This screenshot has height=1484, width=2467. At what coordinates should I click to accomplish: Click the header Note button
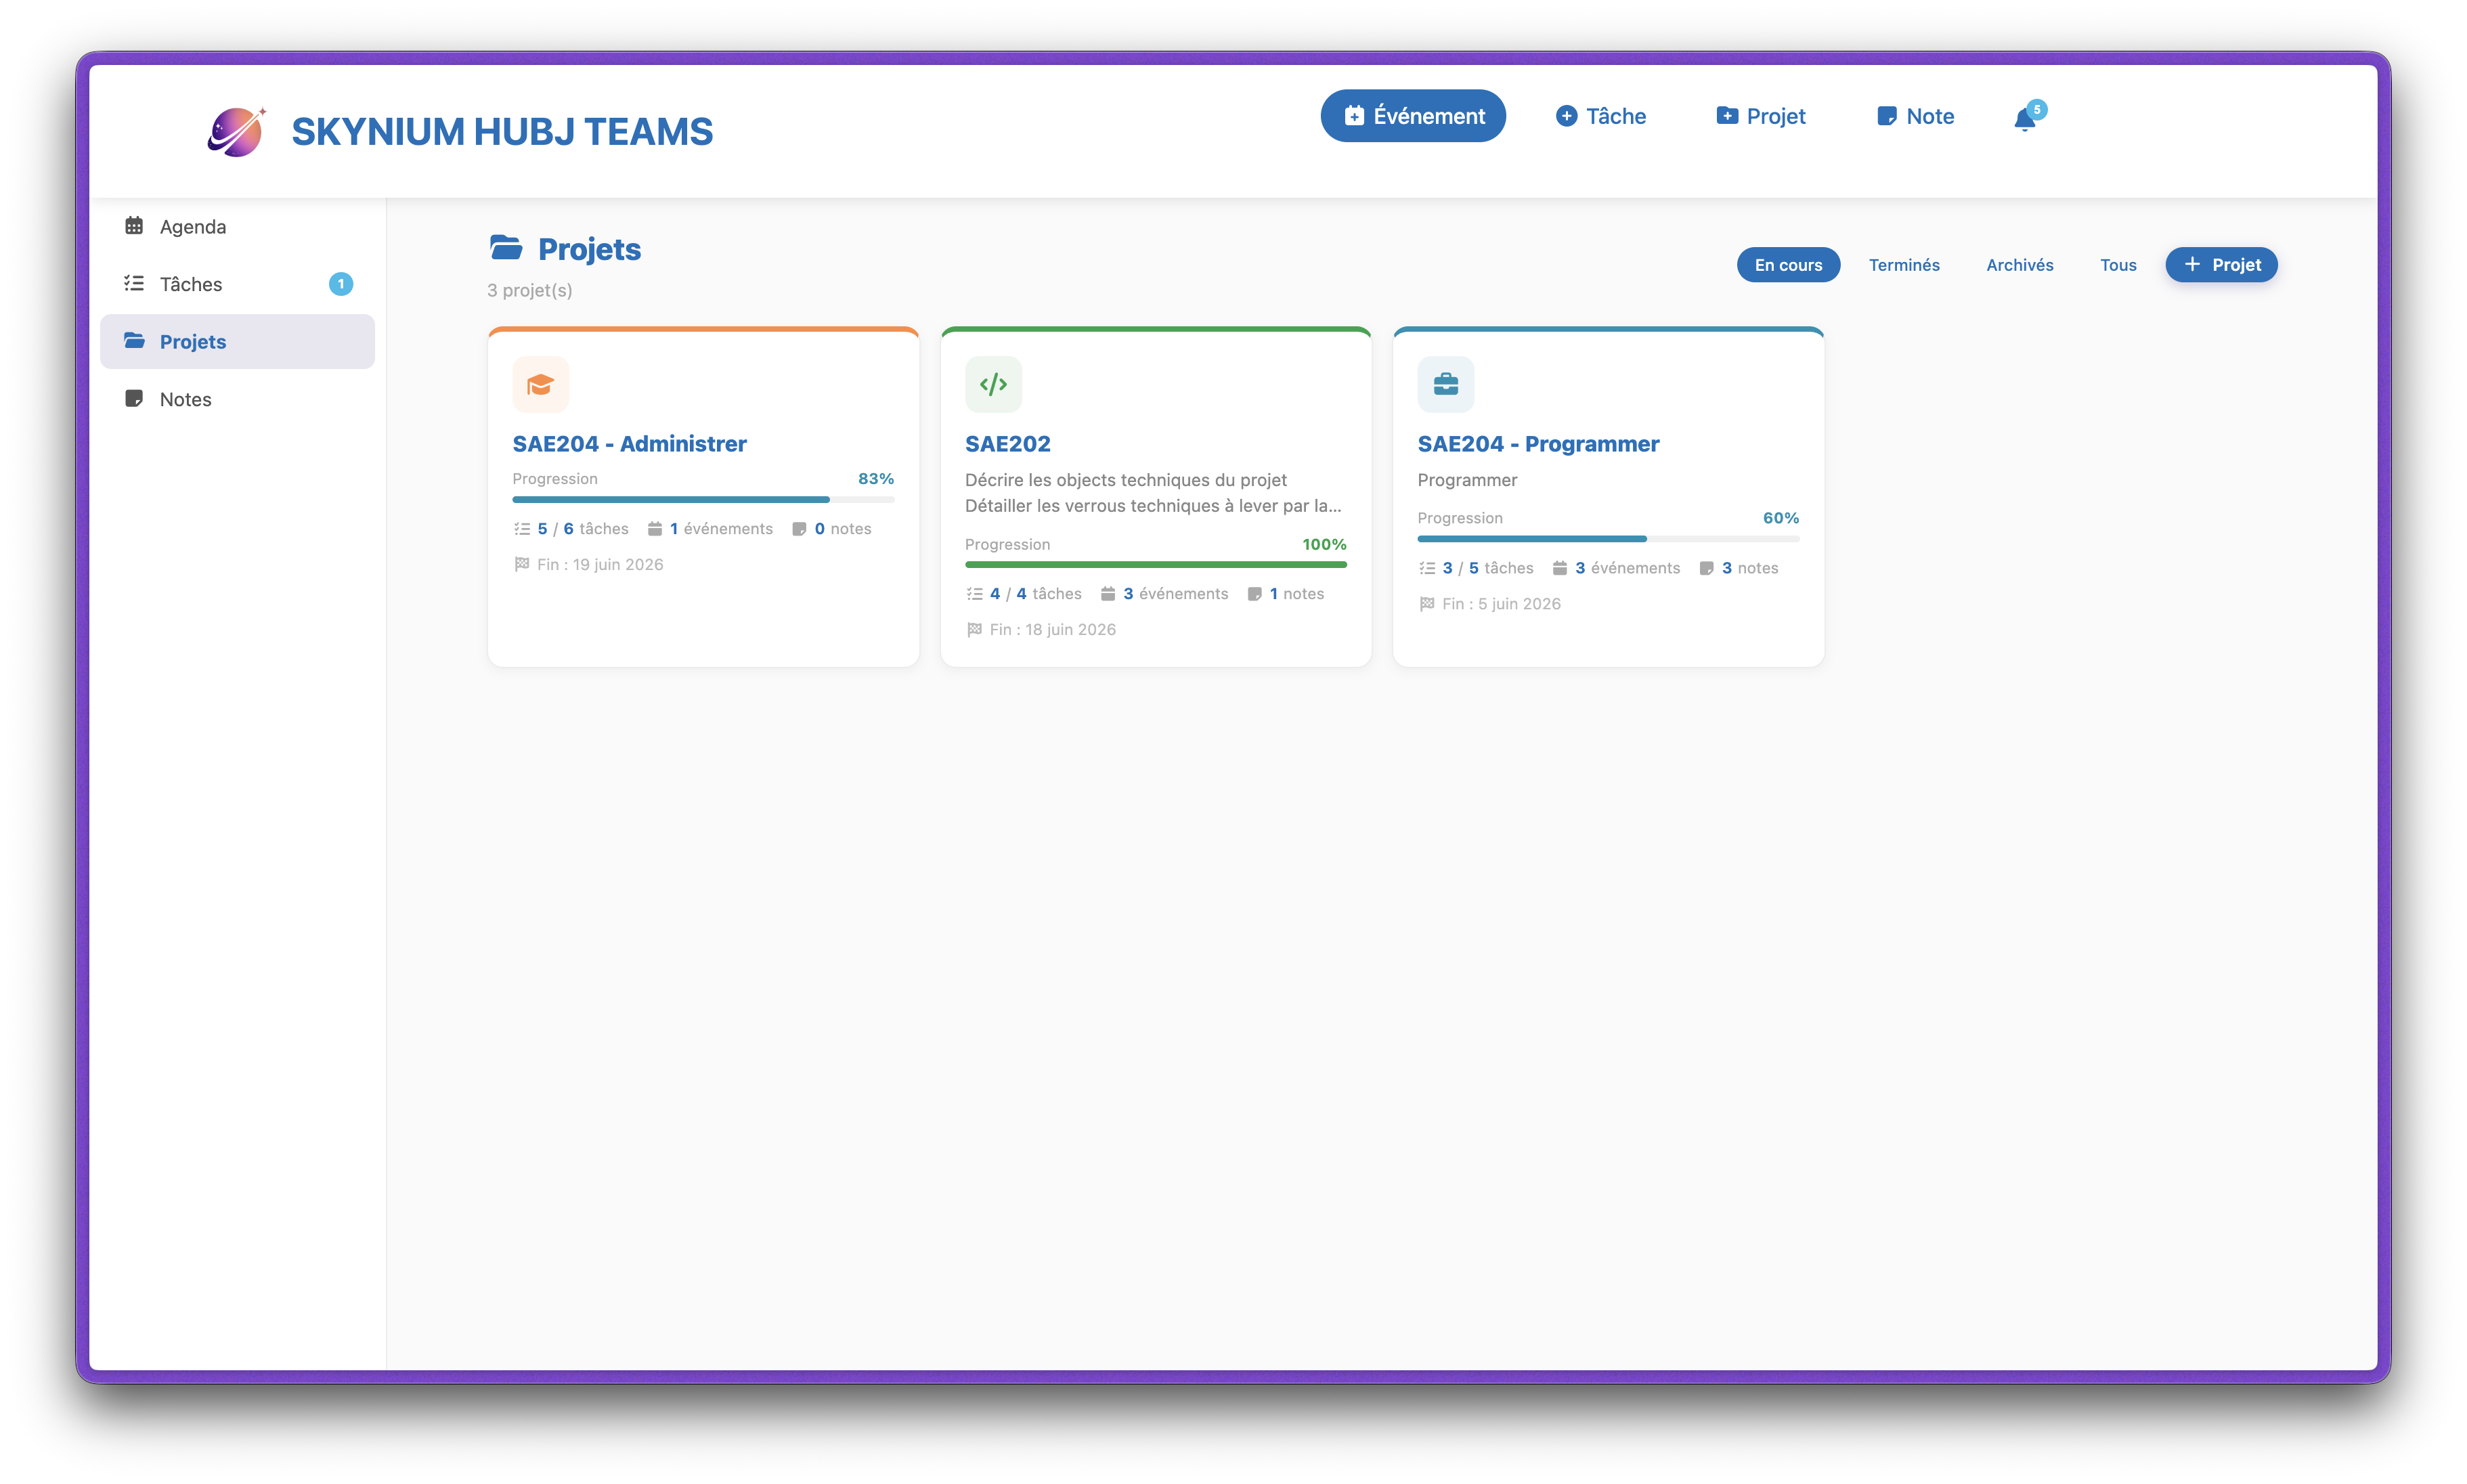tap(1915, 116)
